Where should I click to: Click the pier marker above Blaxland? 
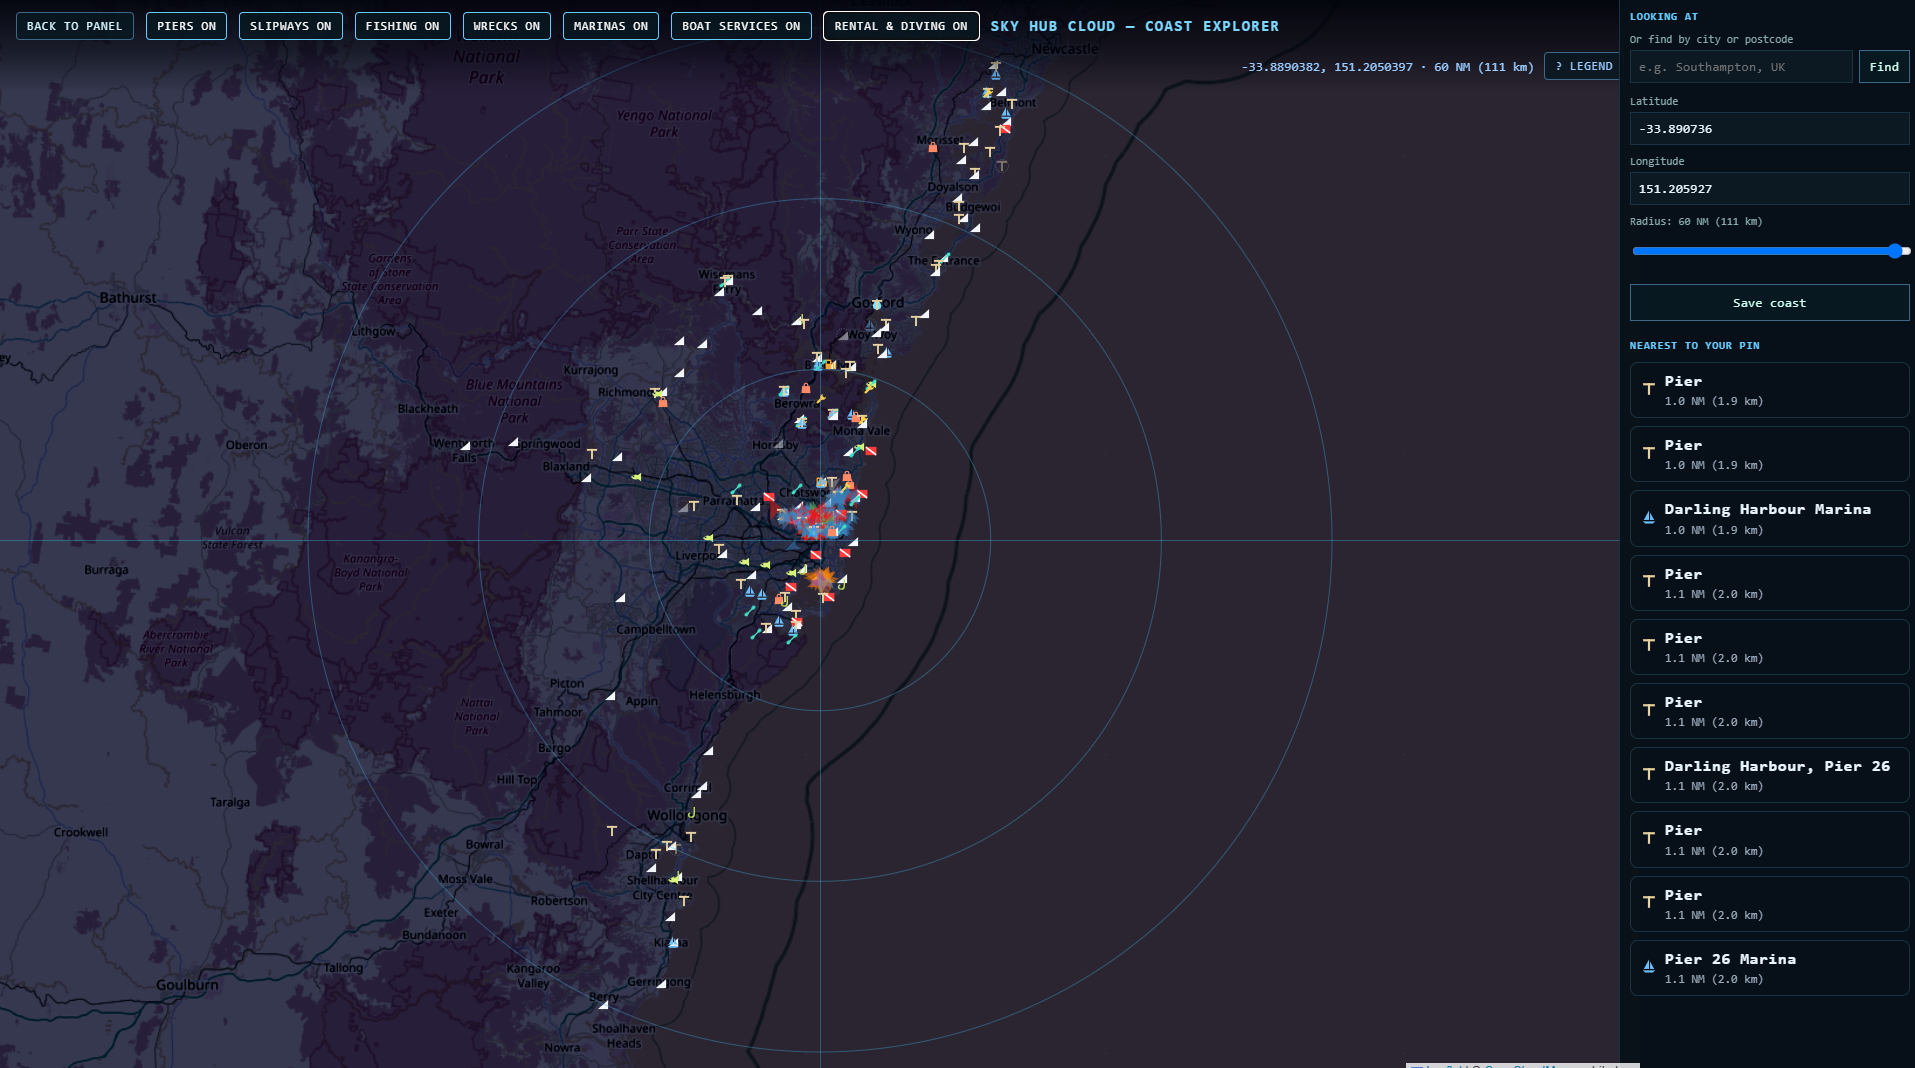pyautogui.click(x=592, y=454)
